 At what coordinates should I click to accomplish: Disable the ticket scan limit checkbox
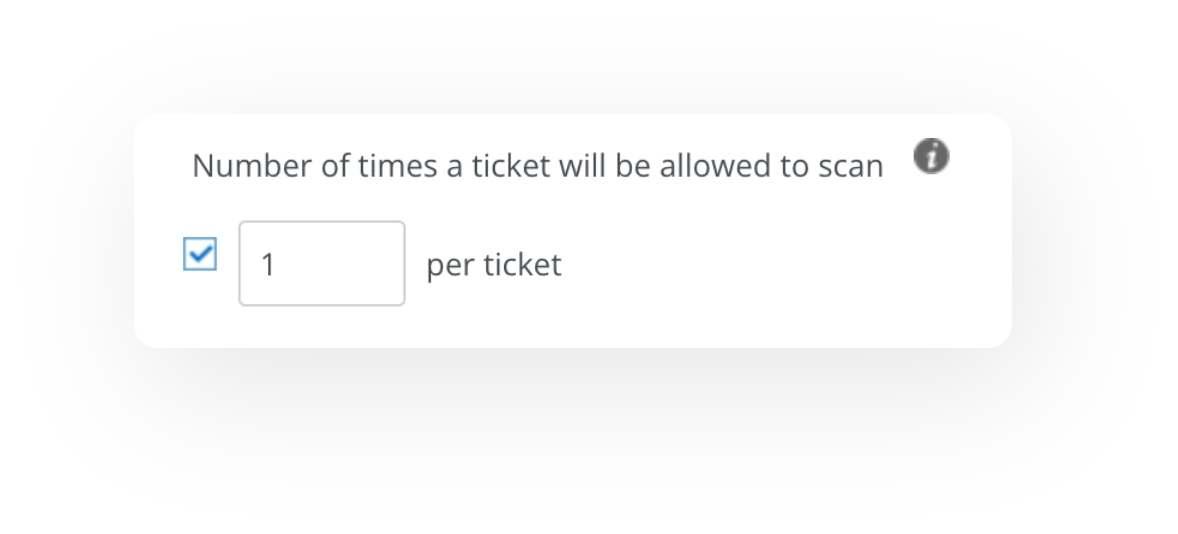pyautogui.click(x=200, y=254)
